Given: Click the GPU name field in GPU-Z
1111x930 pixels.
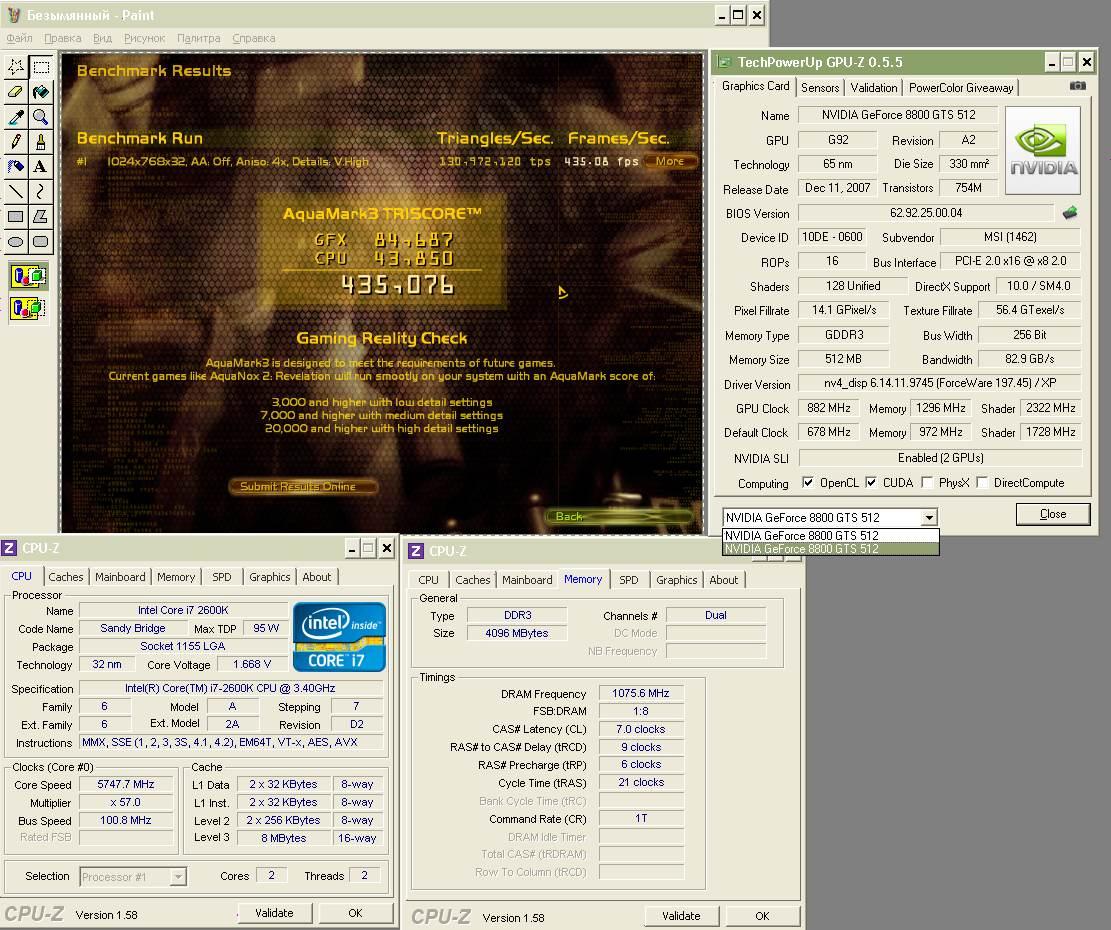Looking at the screenshot, I should click(x=898, y=115).
